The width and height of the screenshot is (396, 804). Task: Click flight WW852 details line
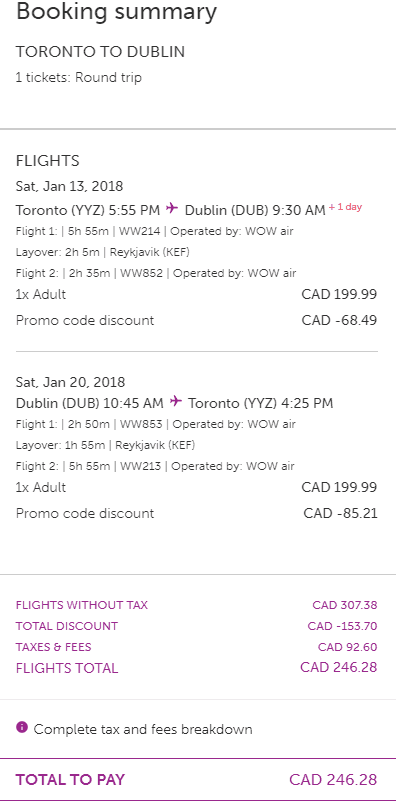(x=156, y=273)
